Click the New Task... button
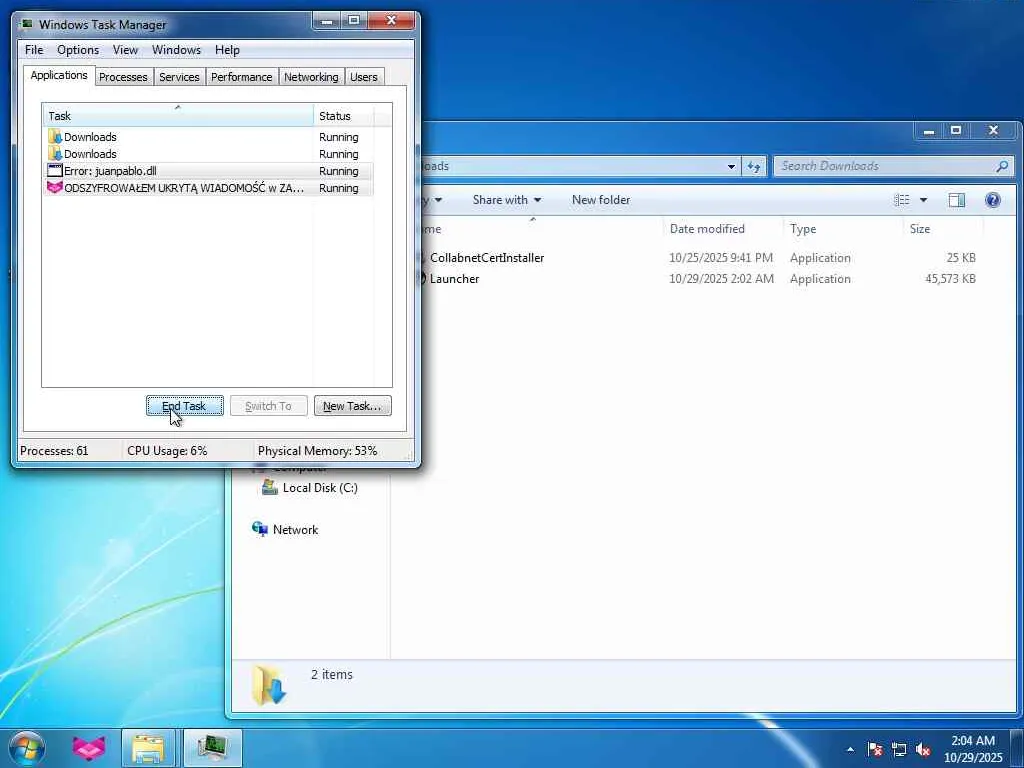Viewport: 1024px width, 768px height. click(x=353, y=406)
